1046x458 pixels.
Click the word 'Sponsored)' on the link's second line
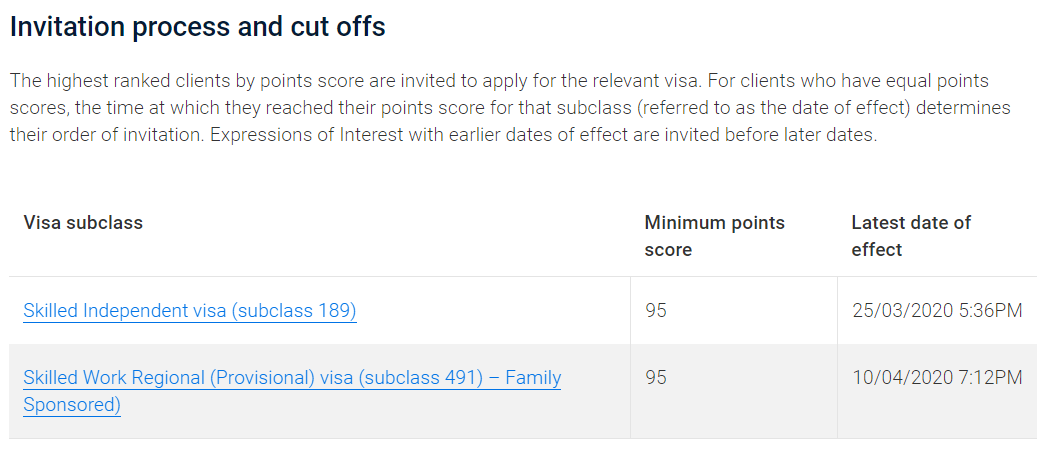(x=72, y=405)
